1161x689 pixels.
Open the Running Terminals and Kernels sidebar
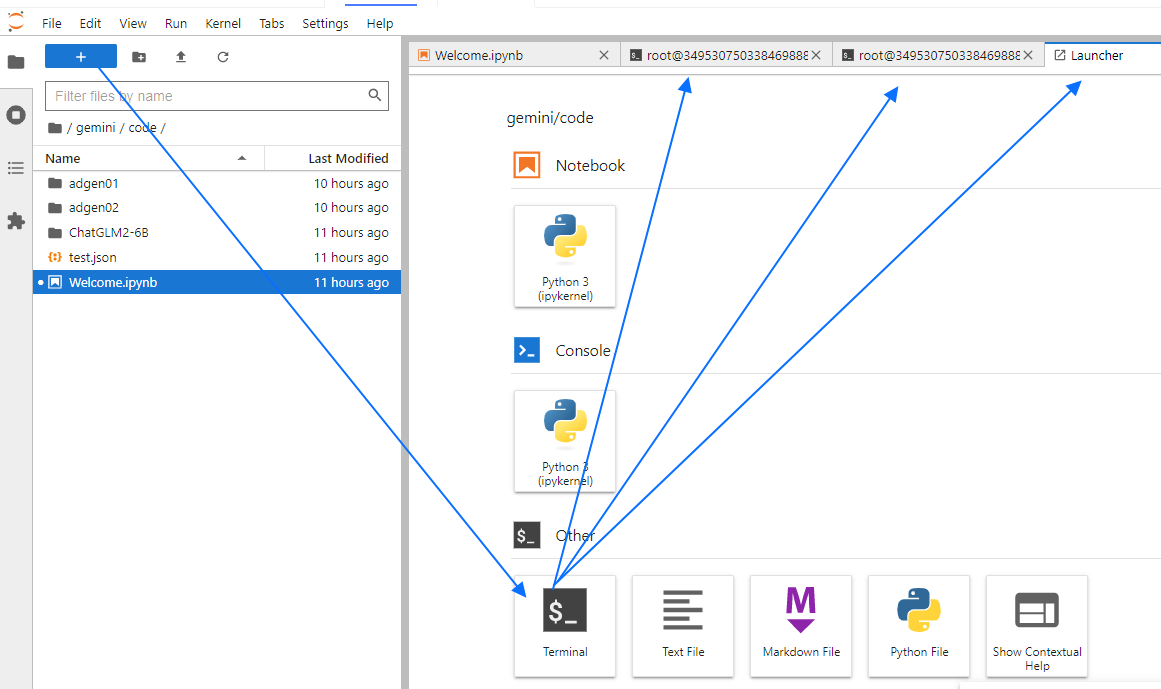(16, 115)
